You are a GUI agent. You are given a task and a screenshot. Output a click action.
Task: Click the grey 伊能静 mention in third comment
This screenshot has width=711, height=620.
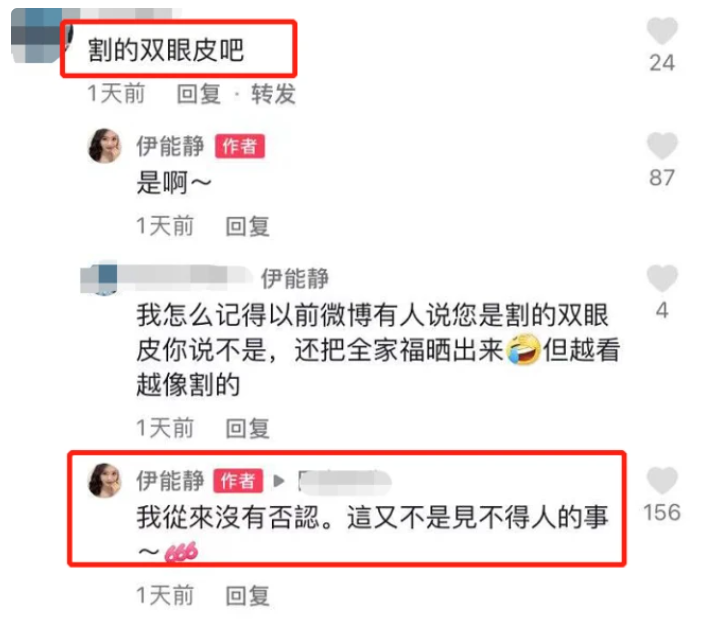tap(295, 278)
